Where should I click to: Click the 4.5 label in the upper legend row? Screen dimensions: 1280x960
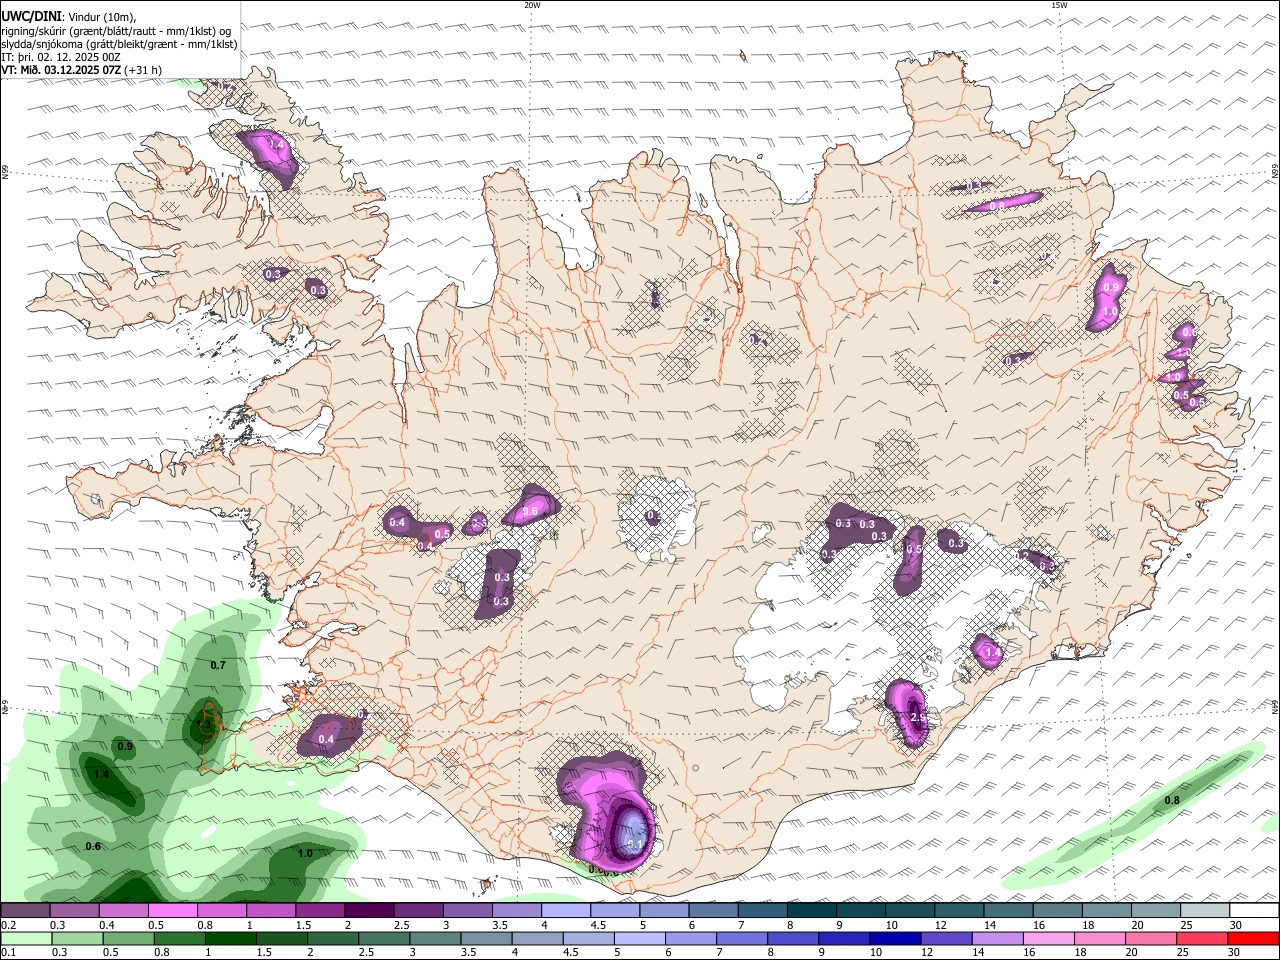598,925
